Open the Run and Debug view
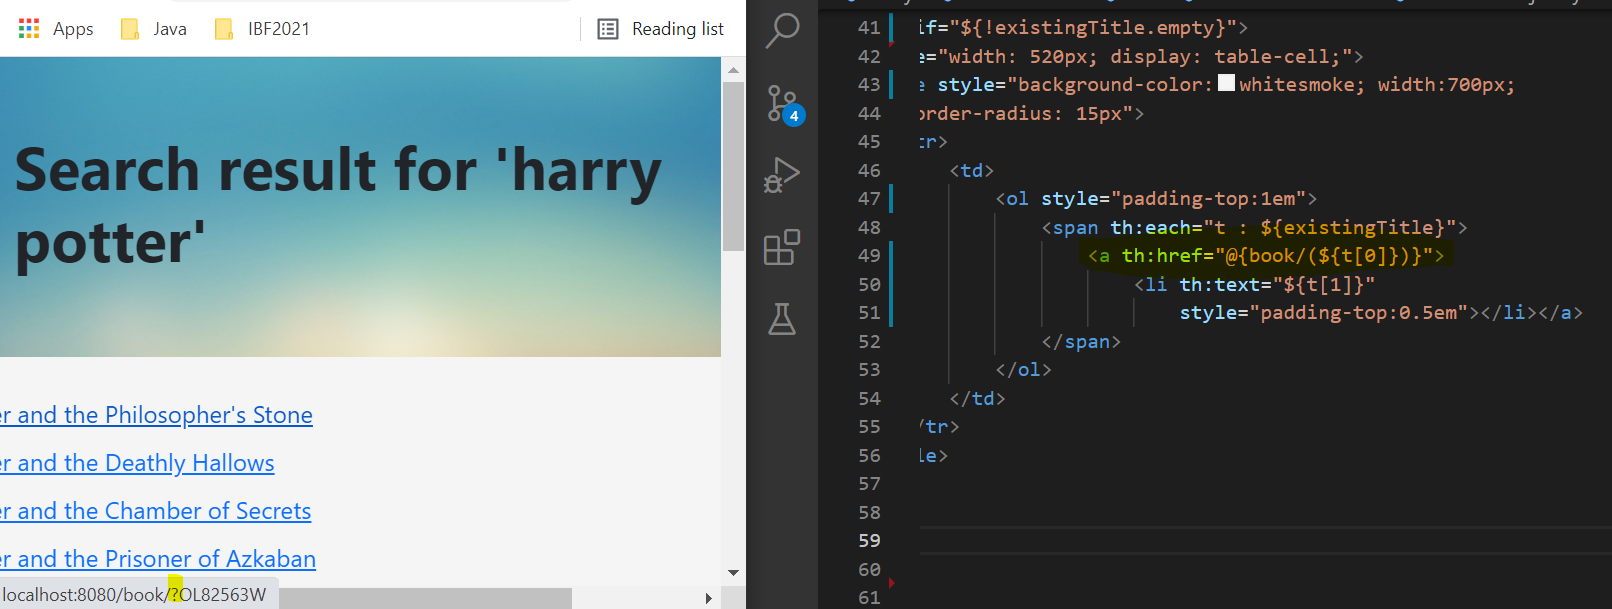The height and width of the screenshot is (609, 1612). 782,176
